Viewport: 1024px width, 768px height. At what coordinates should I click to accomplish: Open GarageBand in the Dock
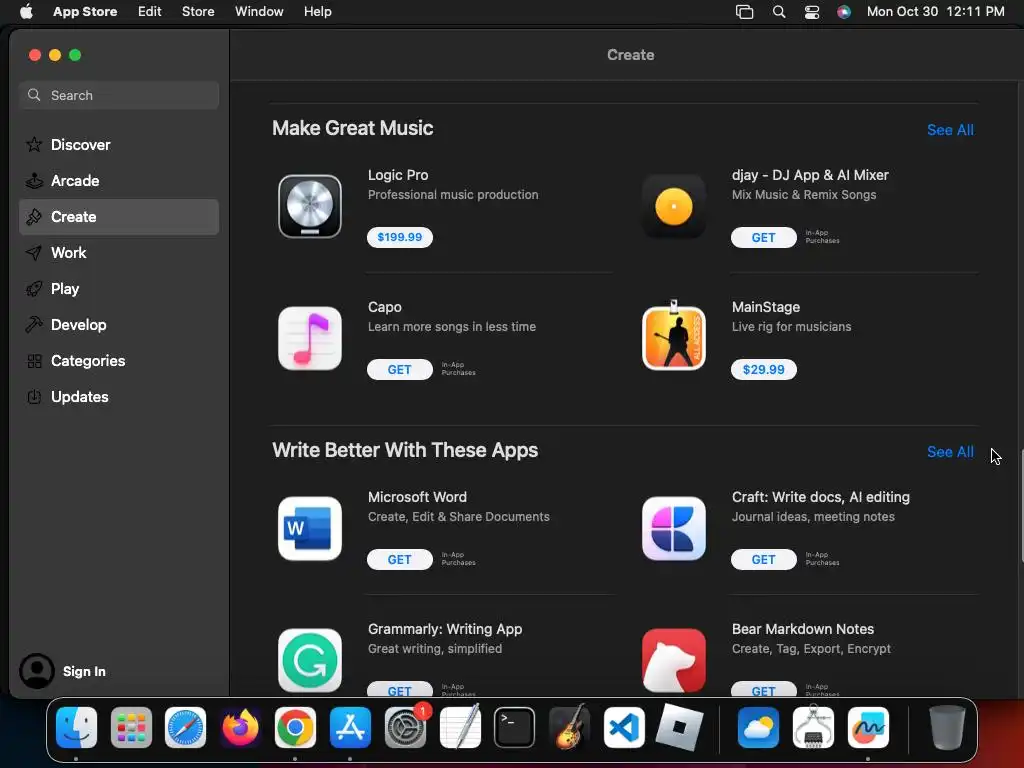tap(569, 727)
